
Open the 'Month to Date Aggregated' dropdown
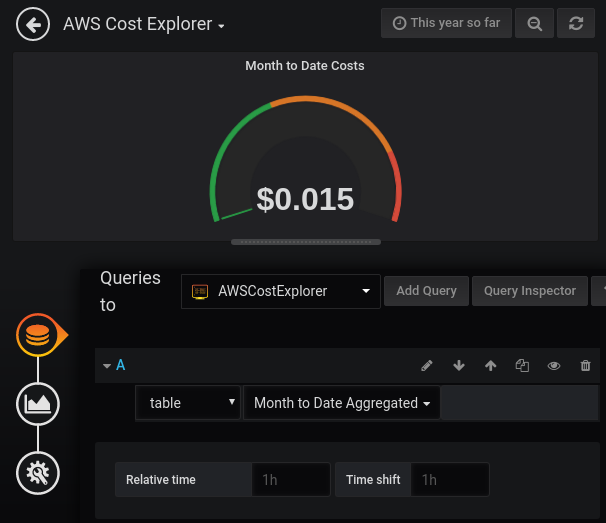[342, 403]
